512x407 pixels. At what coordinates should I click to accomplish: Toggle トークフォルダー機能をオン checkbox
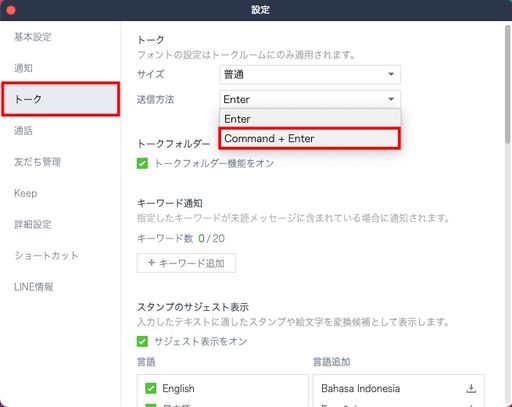pos(142,163)
